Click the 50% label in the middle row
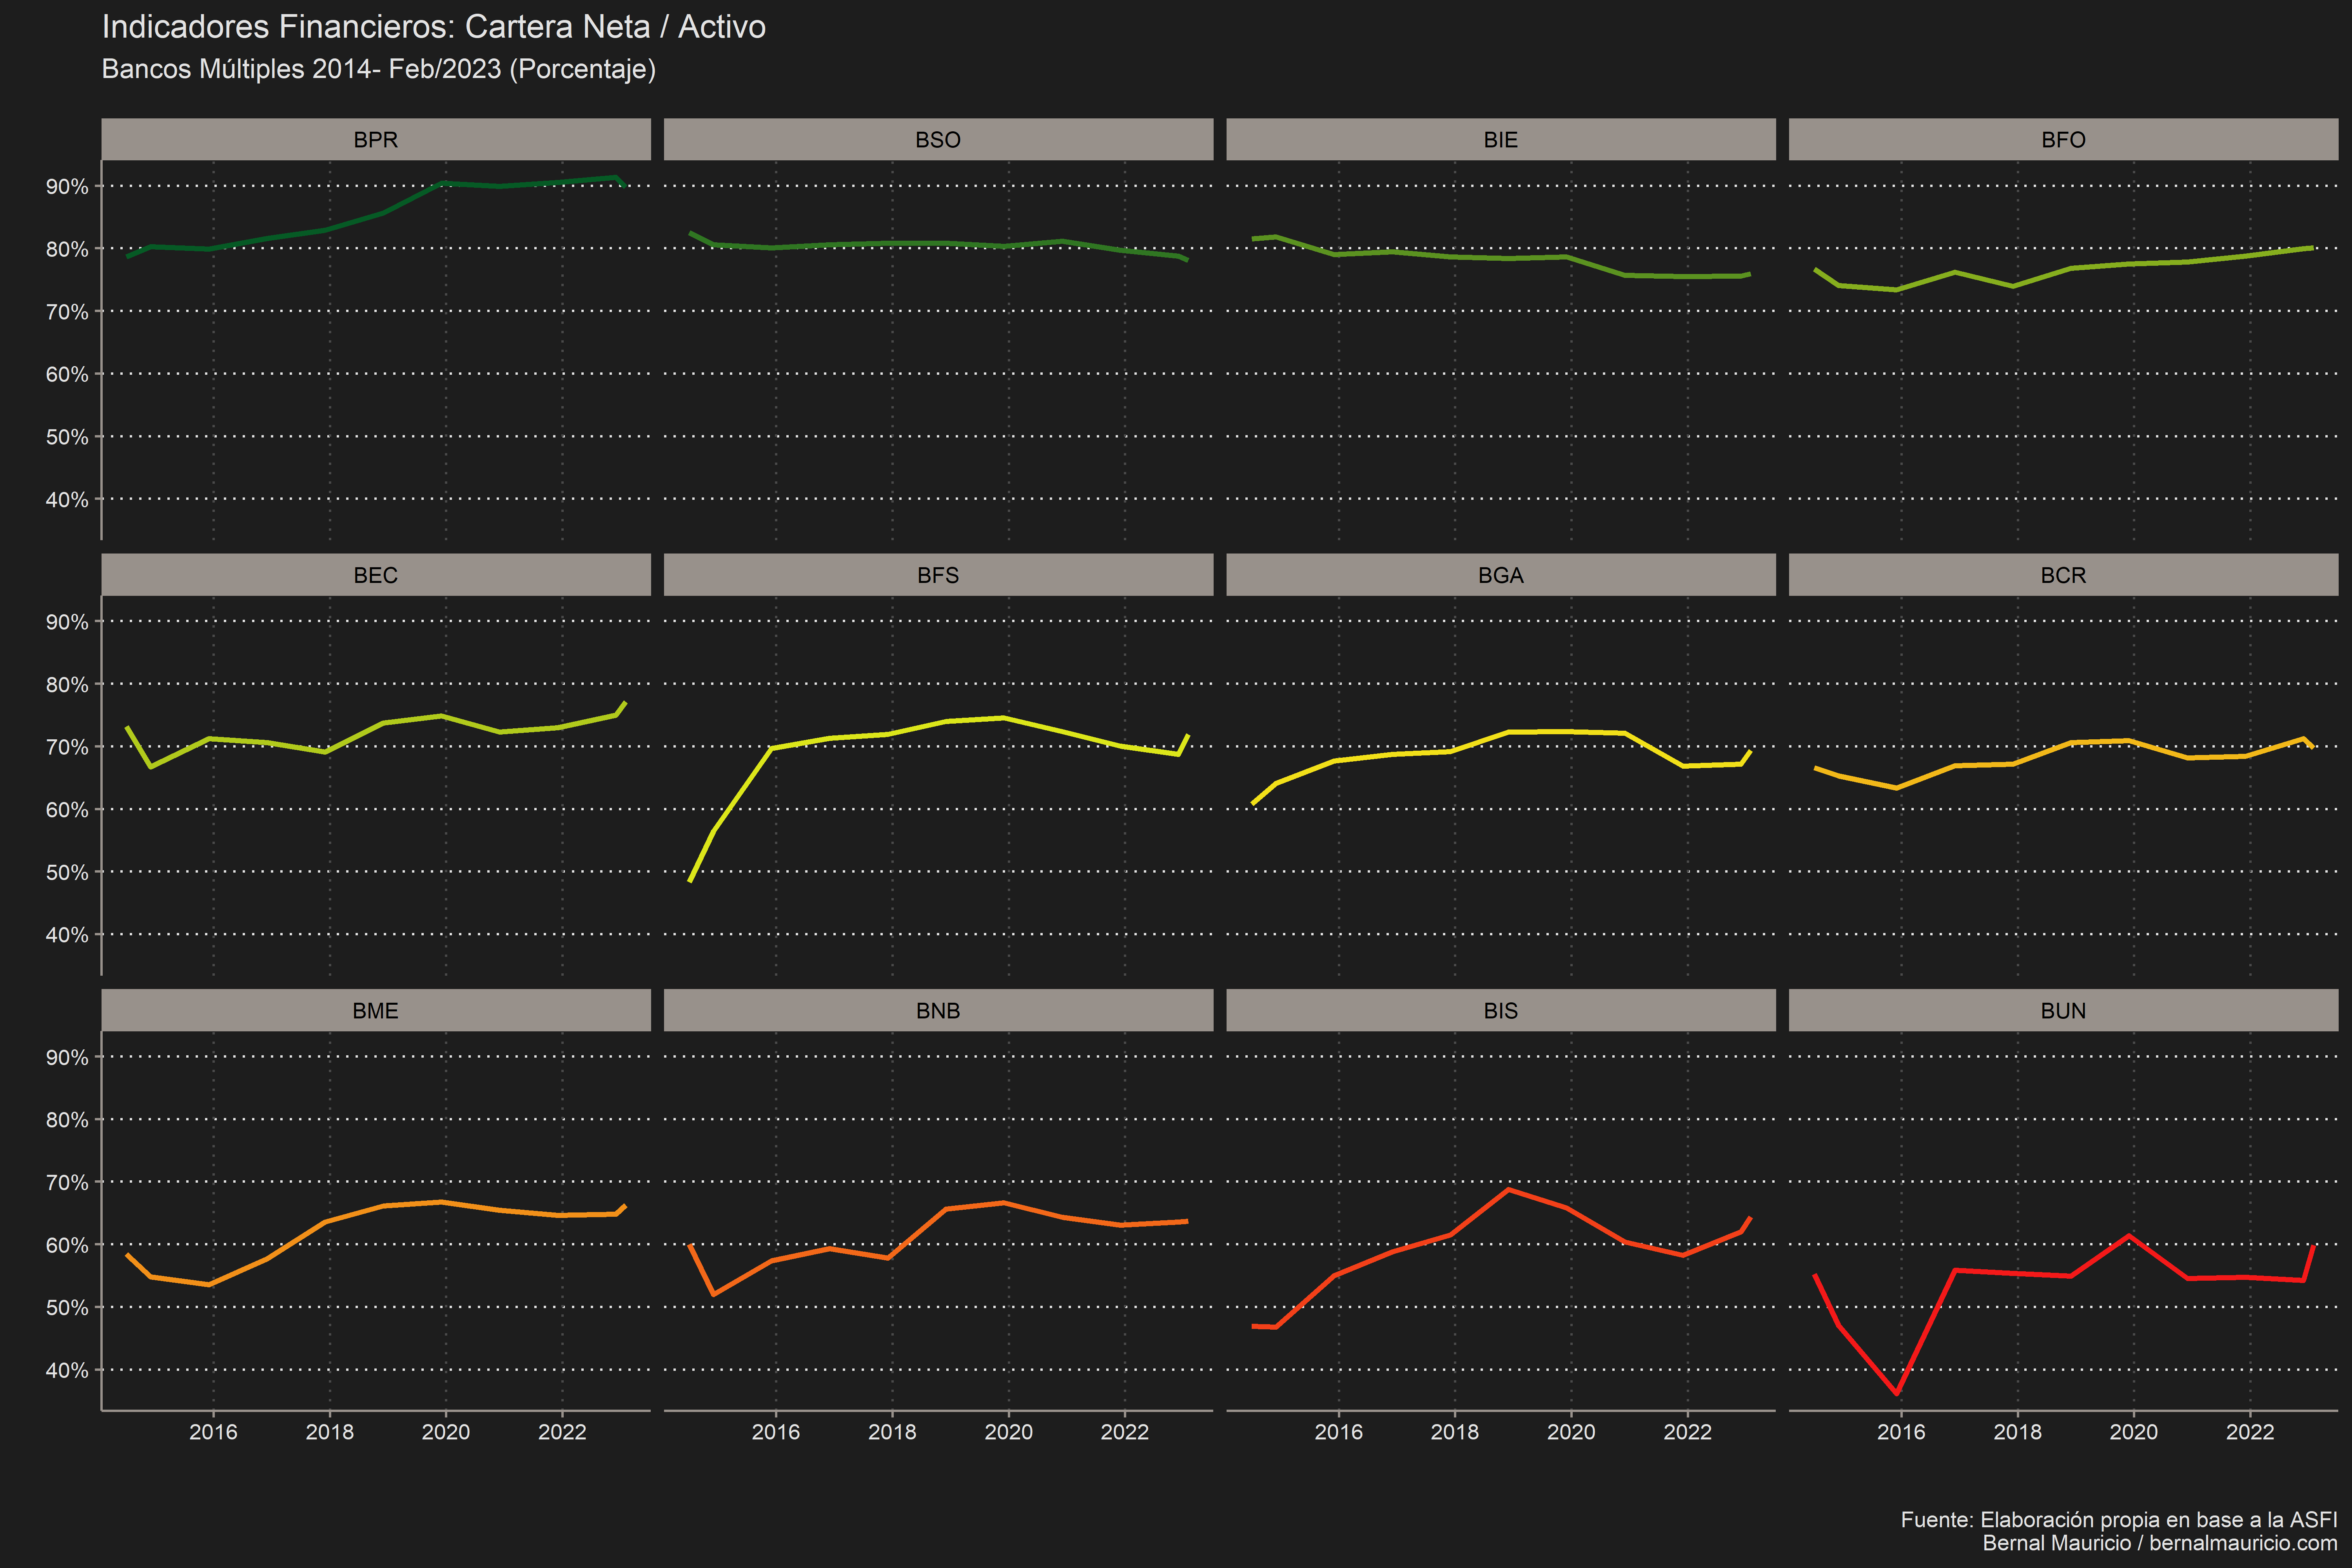Screen dimensions: 2352x1568 pos(67,872)
